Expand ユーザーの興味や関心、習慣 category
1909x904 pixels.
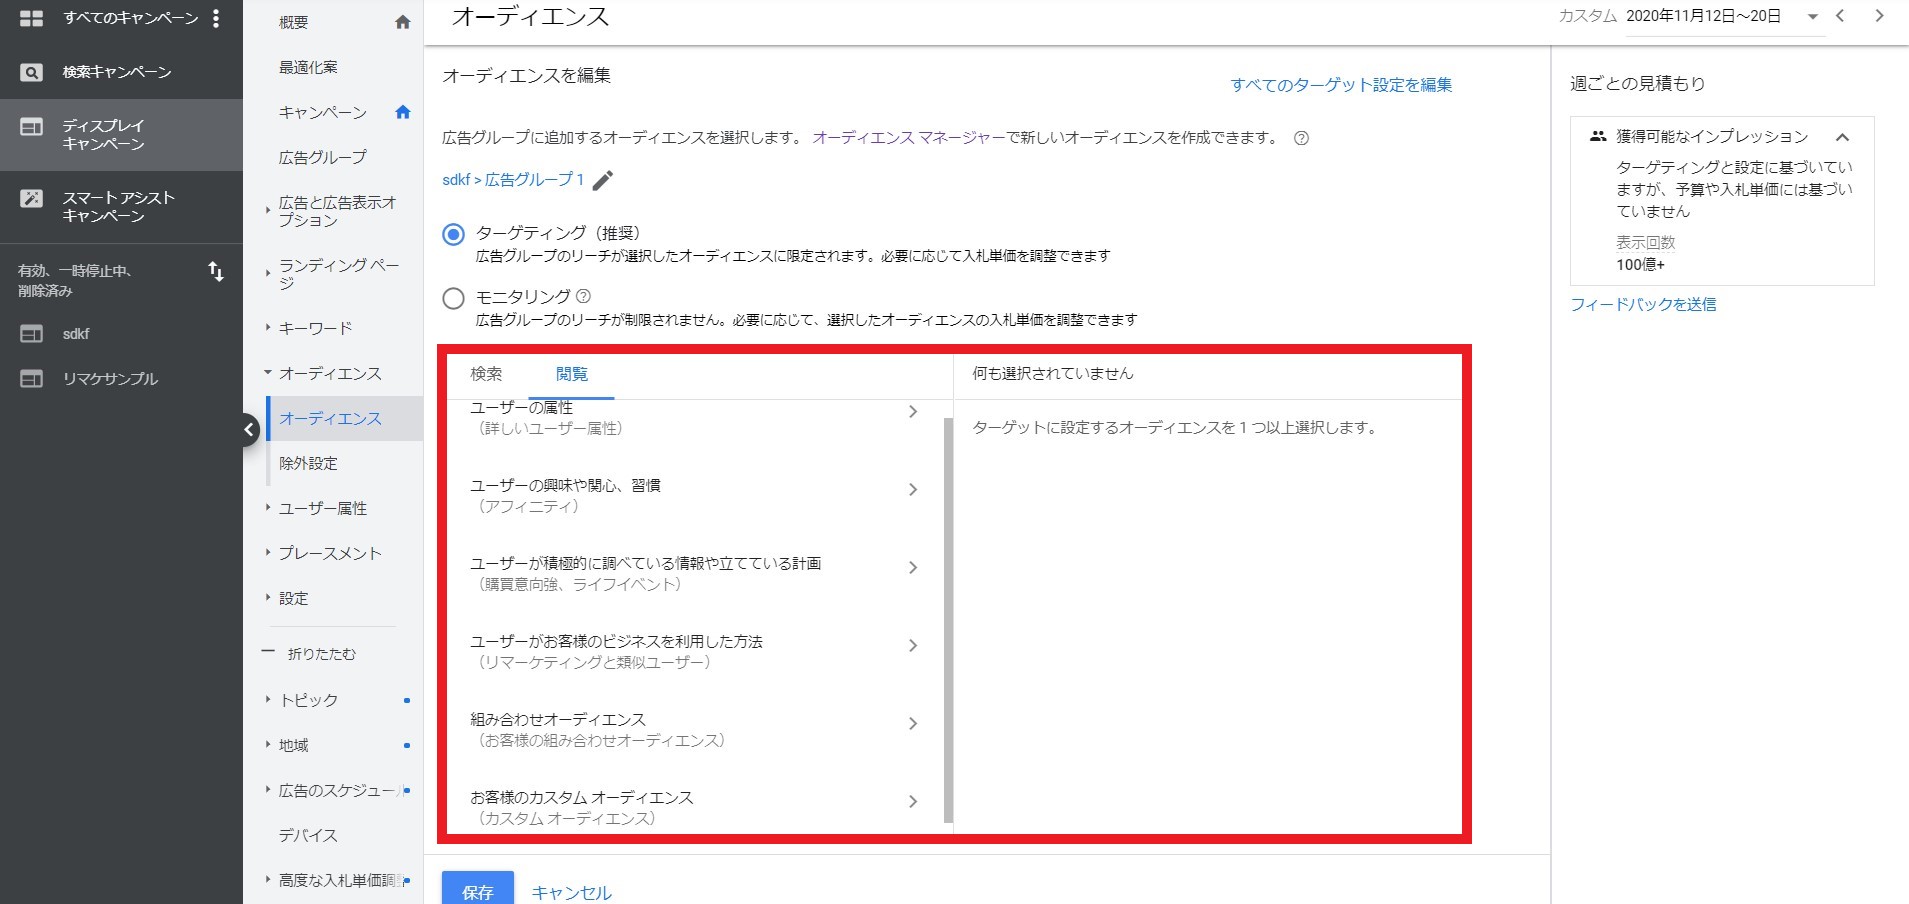point(913,489)
